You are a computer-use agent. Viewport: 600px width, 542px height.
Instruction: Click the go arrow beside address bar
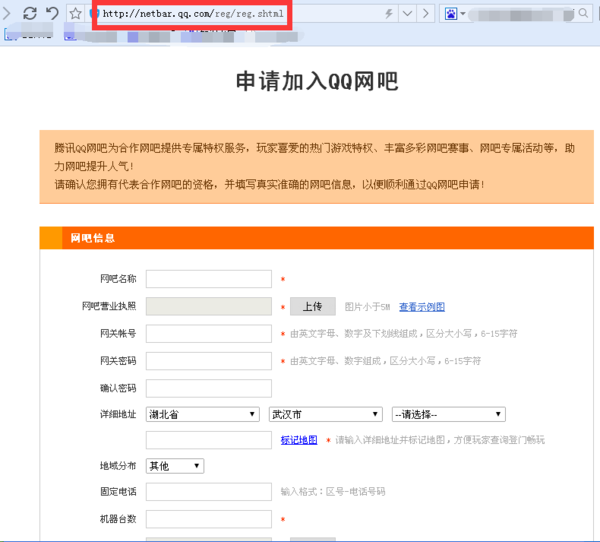[426, 14]
